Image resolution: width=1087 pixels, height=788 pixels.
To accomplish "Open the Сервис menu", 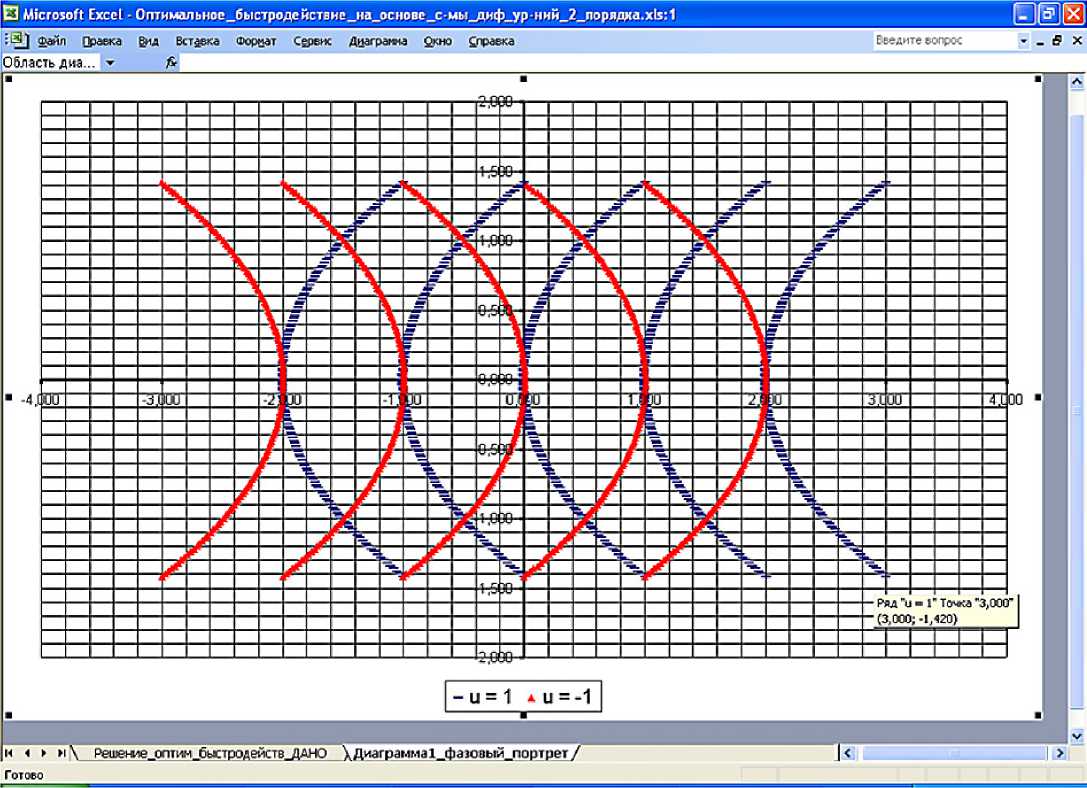I will 313,41.
